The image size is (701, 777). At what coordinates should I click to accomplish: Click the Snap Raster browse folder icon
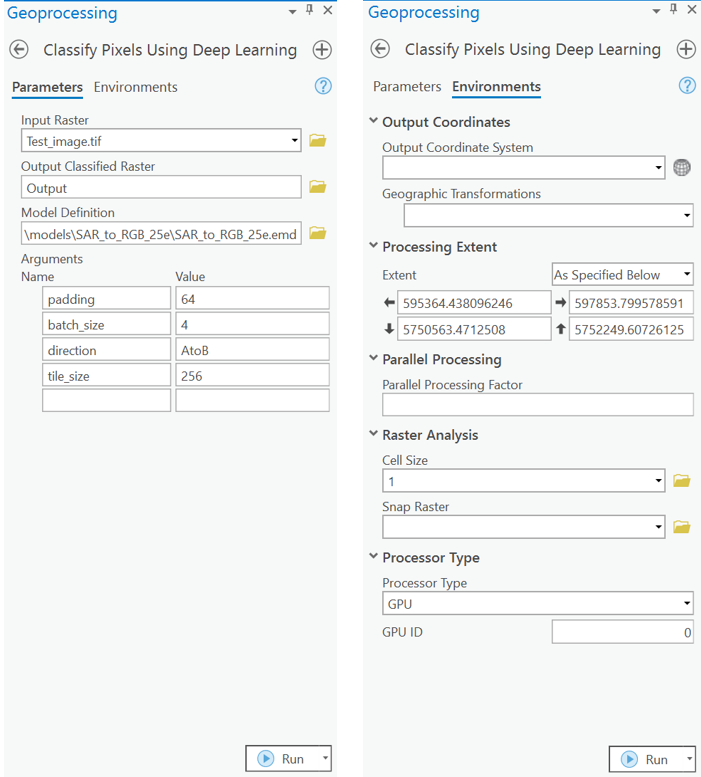682,527
